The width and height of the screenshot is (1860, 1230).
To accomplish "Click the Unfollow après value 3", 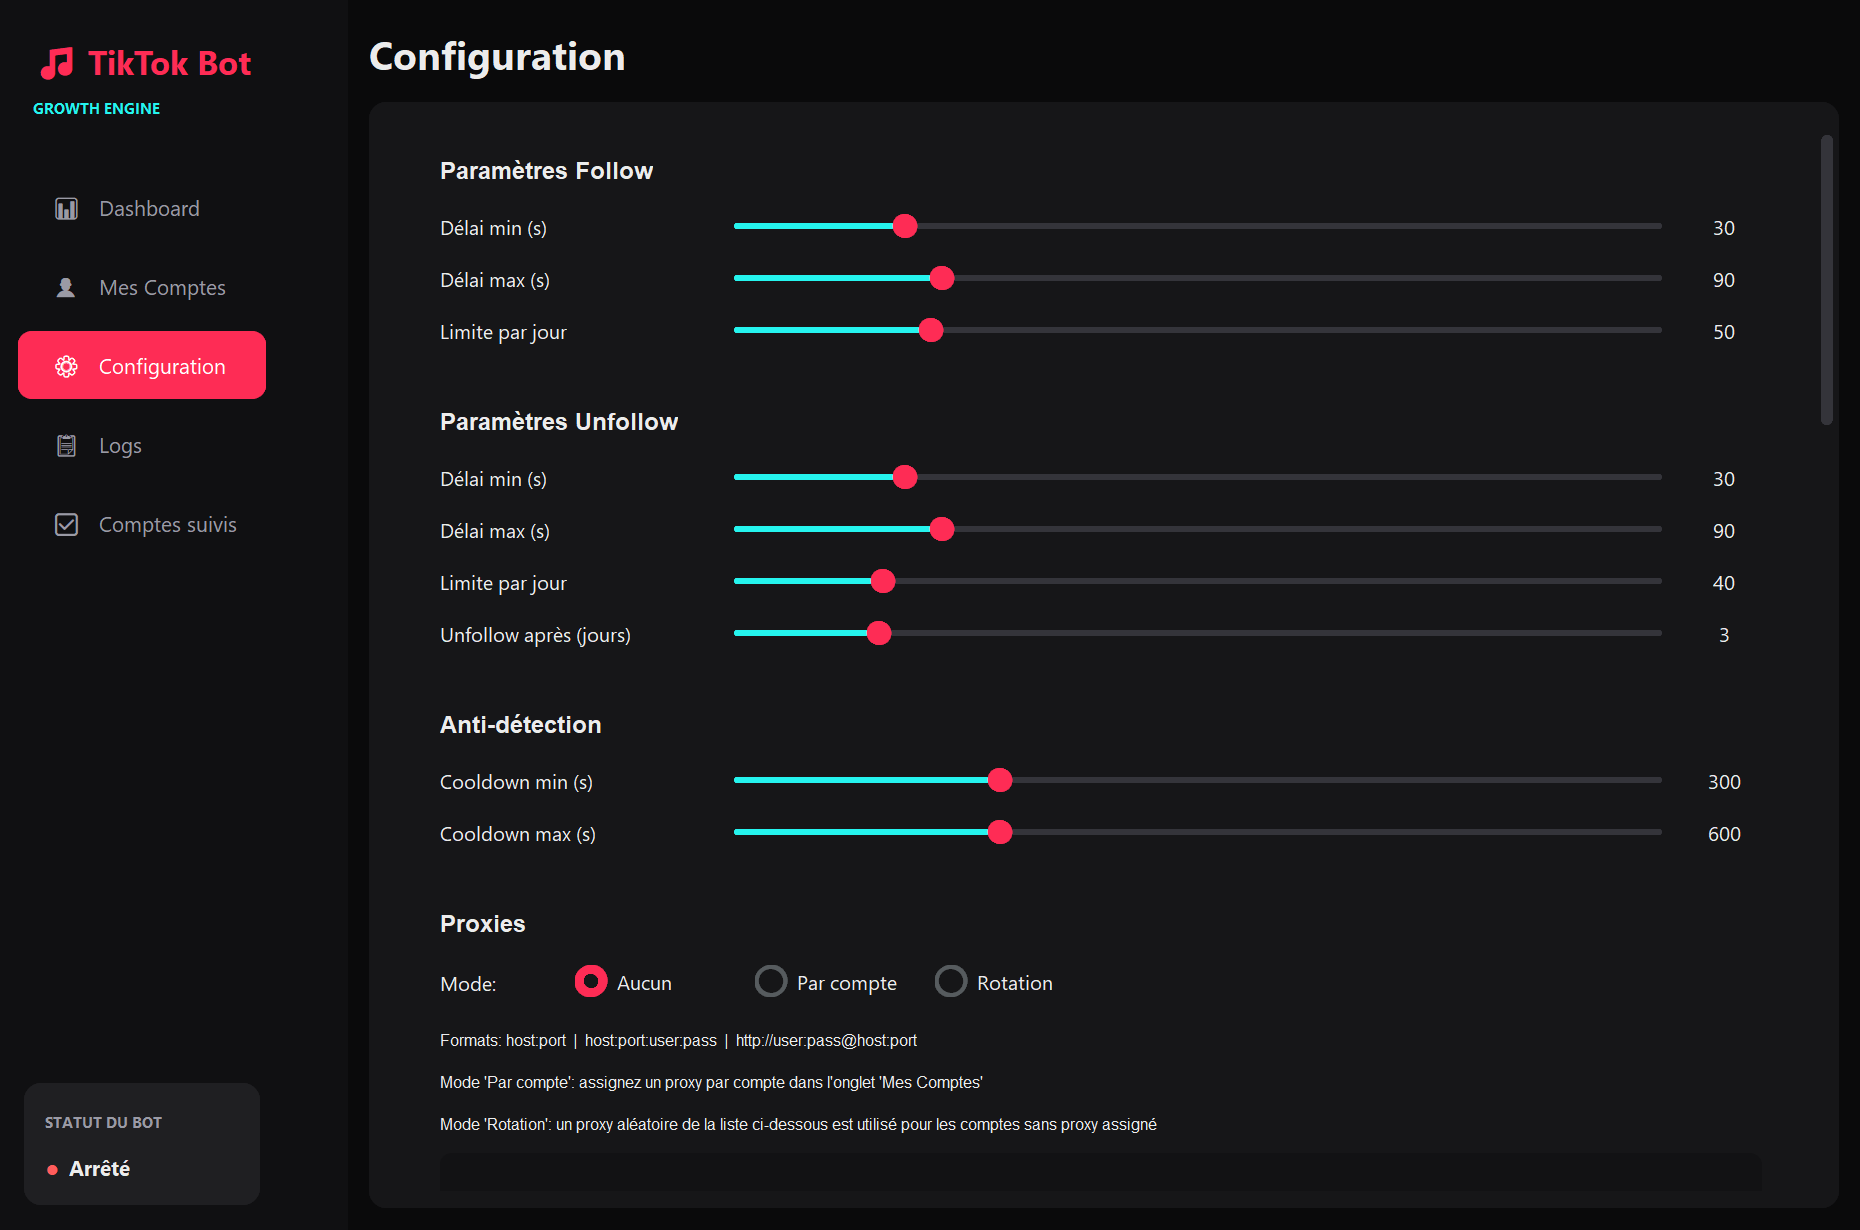I will pos(1724,635).
